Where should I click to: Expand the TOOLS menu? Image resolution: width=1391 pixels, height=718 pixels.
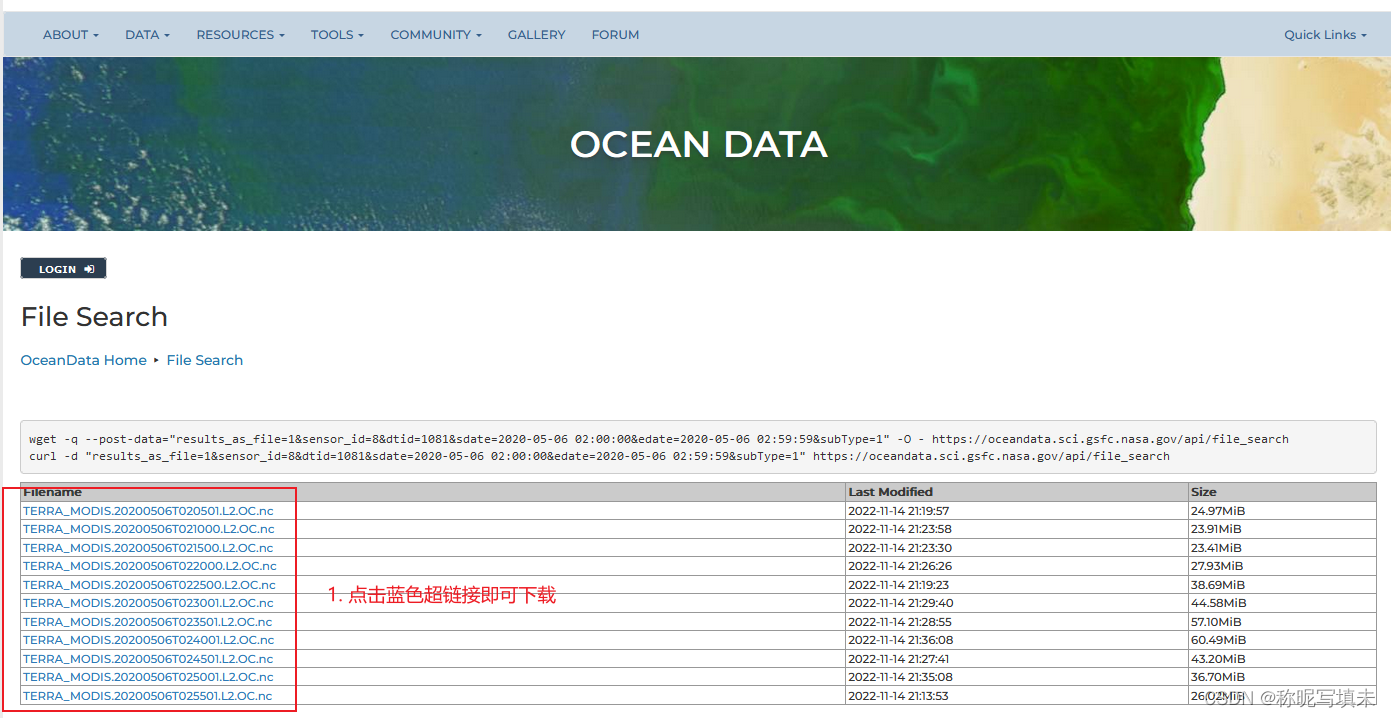click(x=337, y=34)
